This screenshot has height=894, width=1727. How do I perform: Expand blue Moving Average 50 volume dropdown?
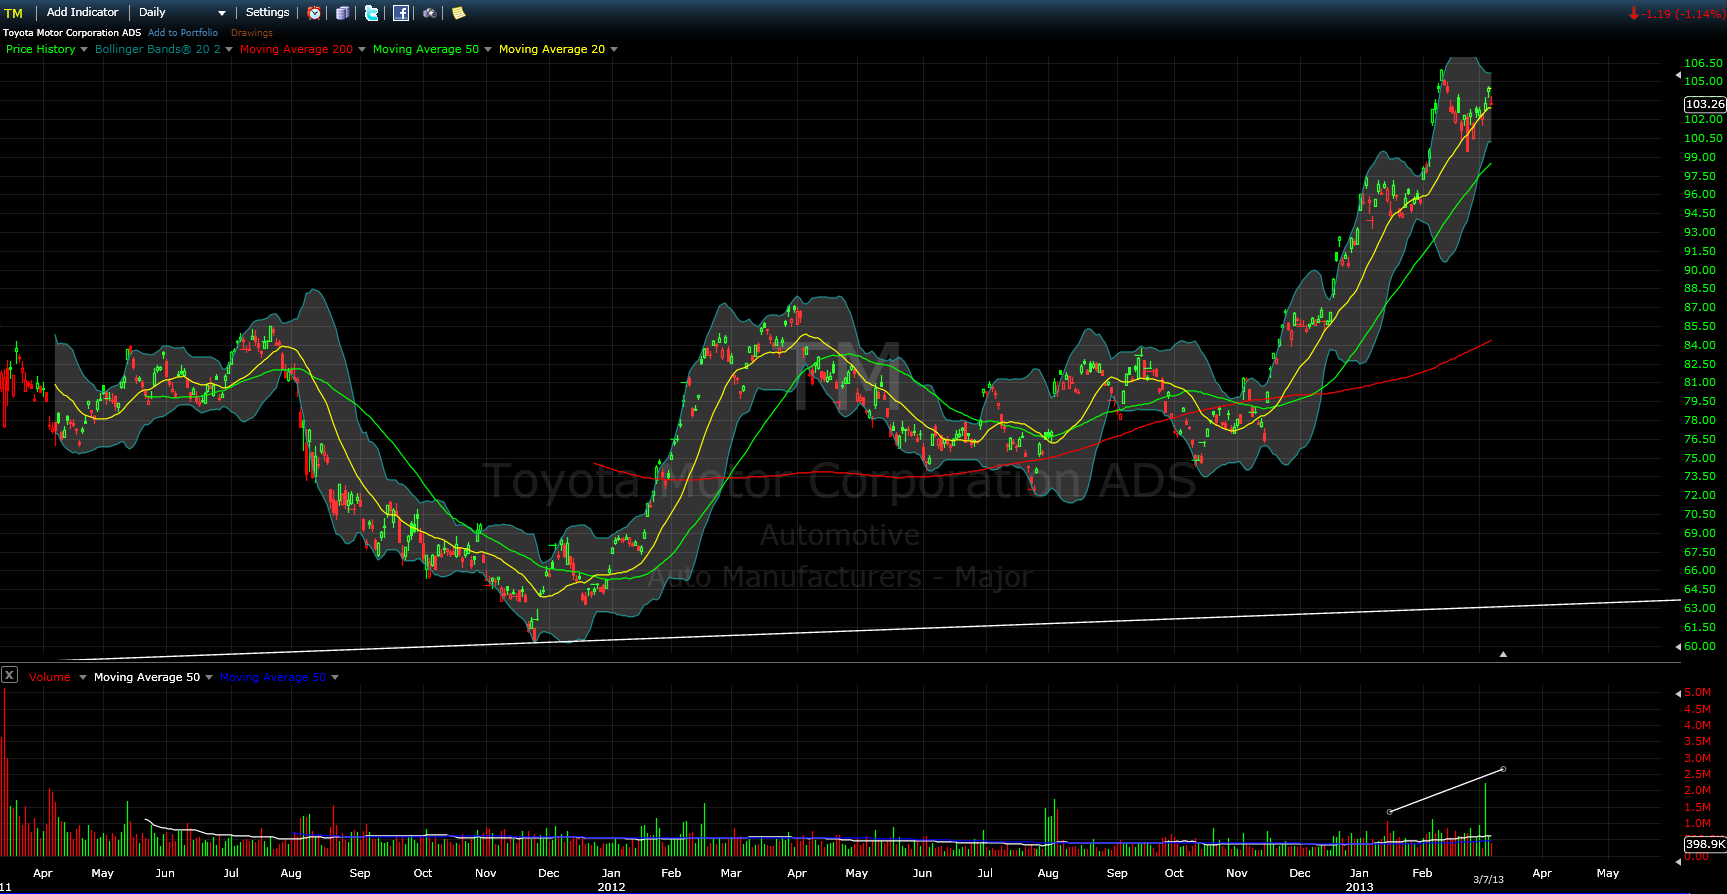[335, 677]
